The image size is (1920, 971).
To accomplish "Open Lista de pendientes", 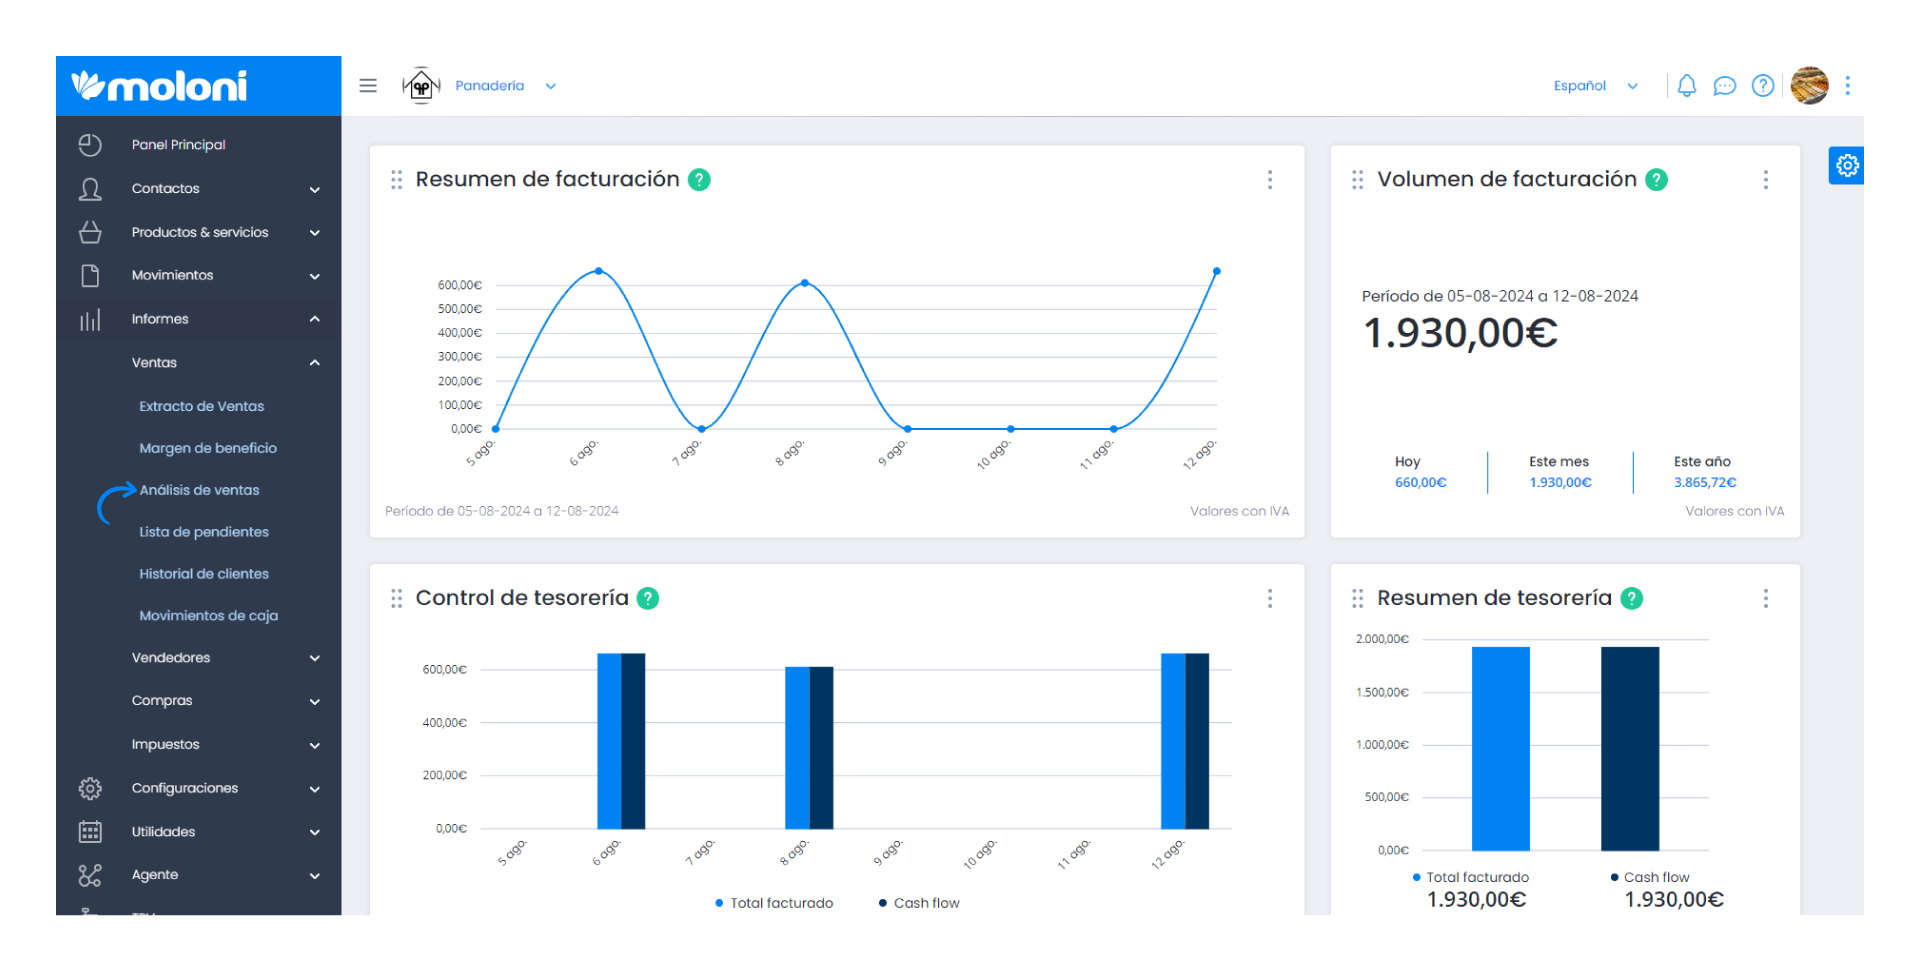I will tap(204, 533).
